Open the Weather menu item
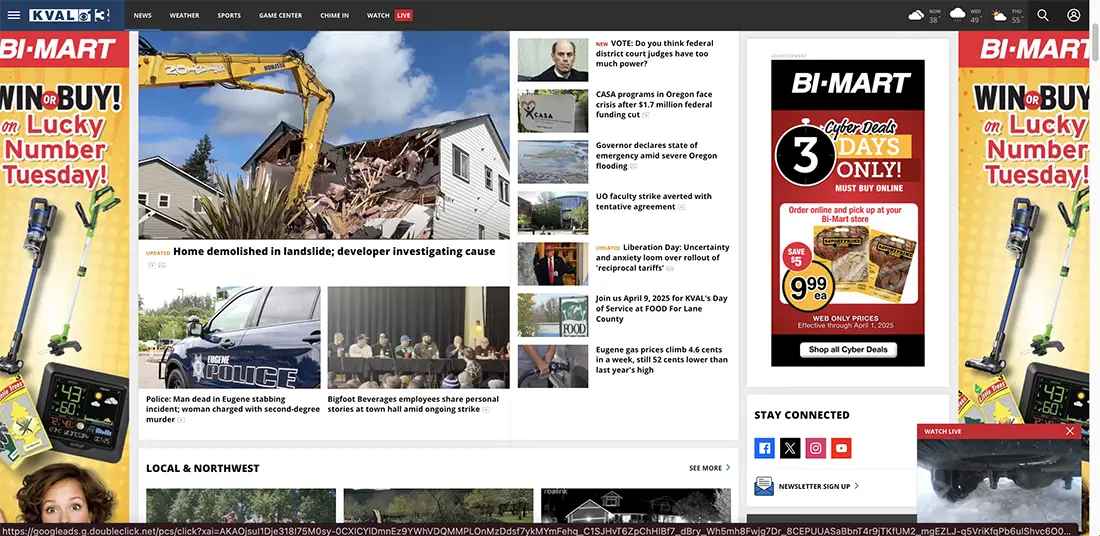The height and width of the screenshot is (536, 1100). tap(184, 15)
